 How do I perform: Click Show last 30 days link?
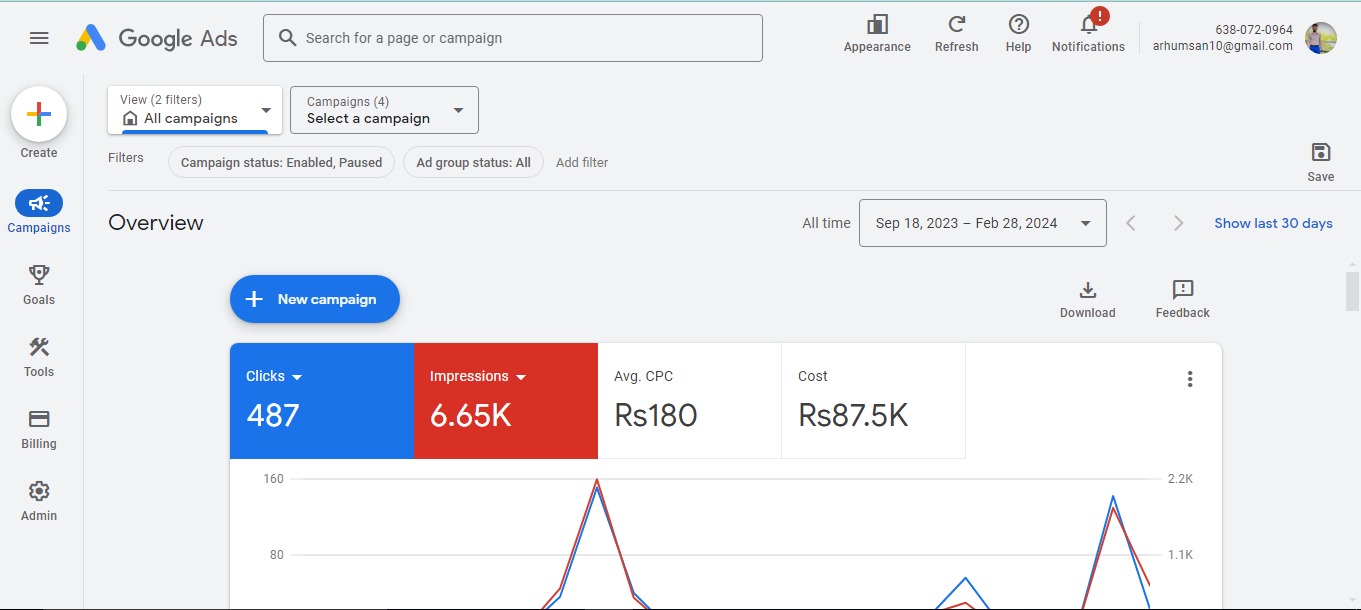[x=1273, y=223]
